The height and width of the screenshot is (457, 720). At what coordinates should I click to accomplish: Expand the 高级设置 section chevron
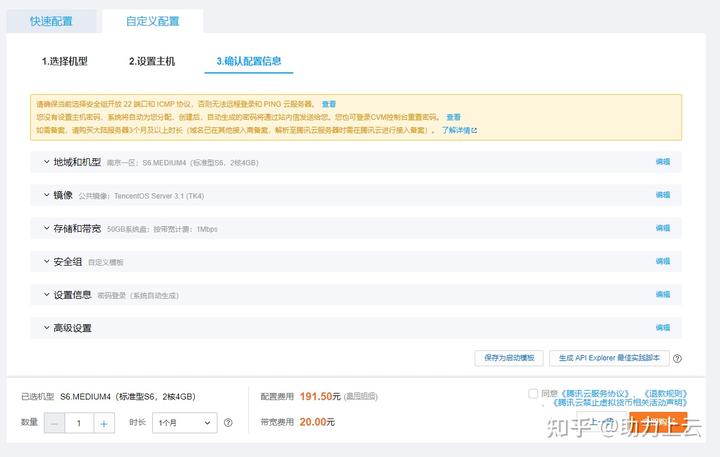46,327
